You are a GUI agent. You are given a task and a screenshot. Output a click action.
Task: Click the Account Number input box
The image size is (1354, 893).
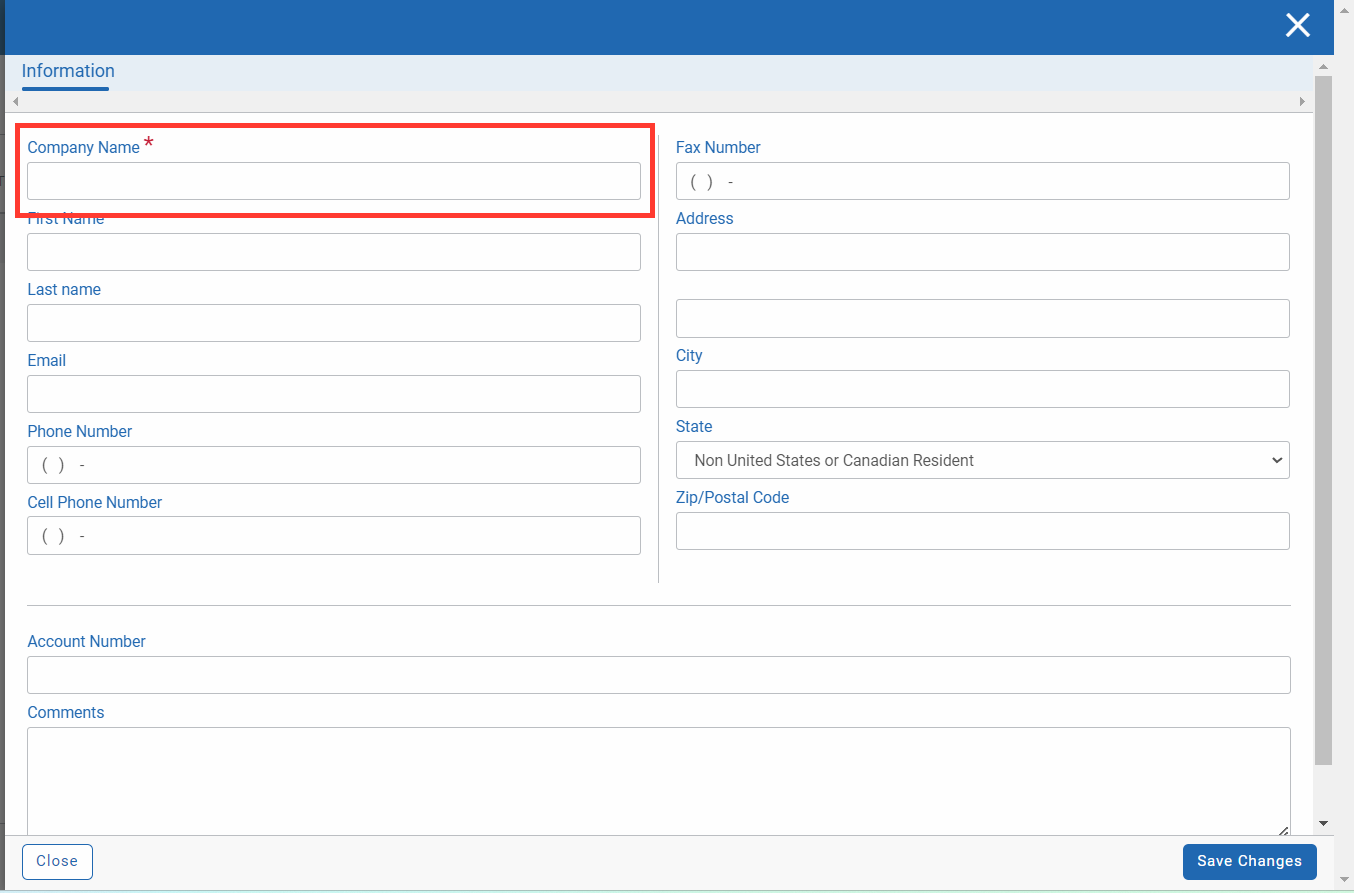[x=658, y=675]
